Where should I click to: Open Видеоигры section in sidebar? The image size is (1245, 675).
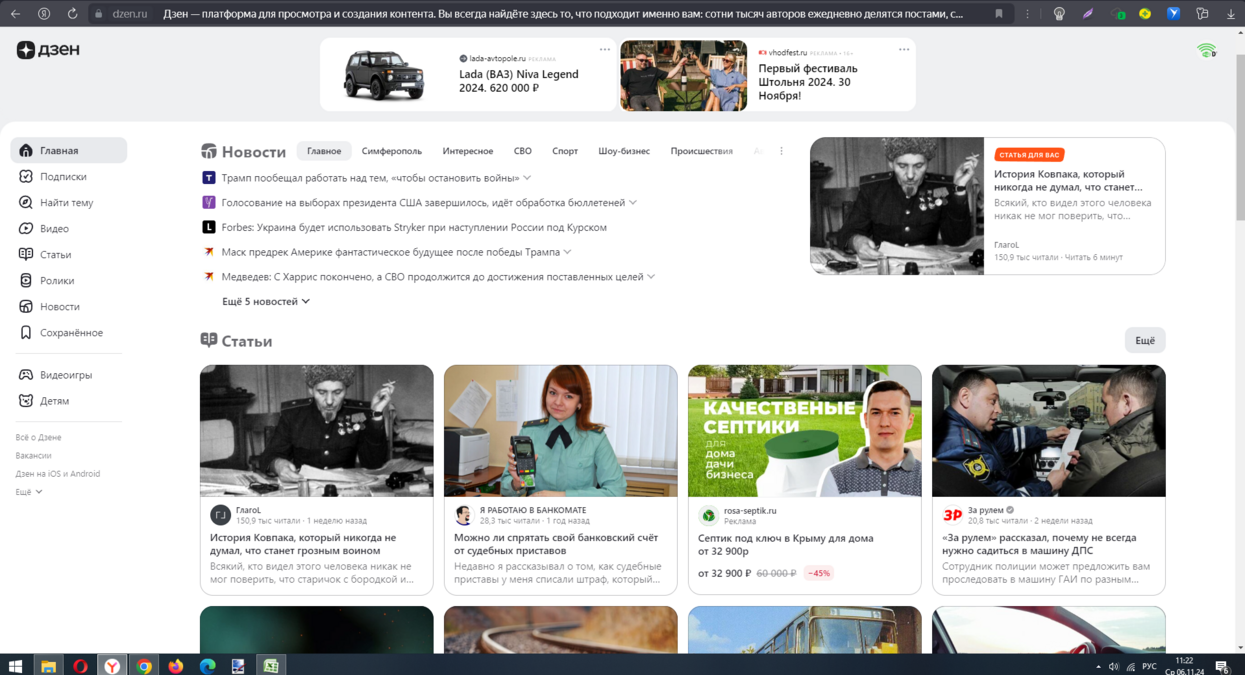point(66,375)
